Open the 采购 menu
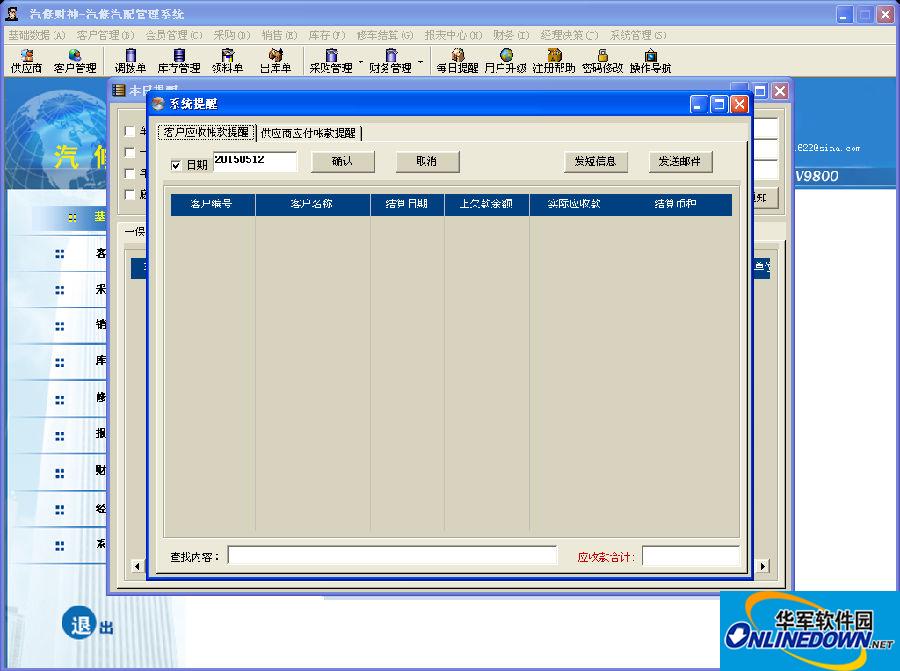The image size is (900, 671). click(x=232, y=35)
